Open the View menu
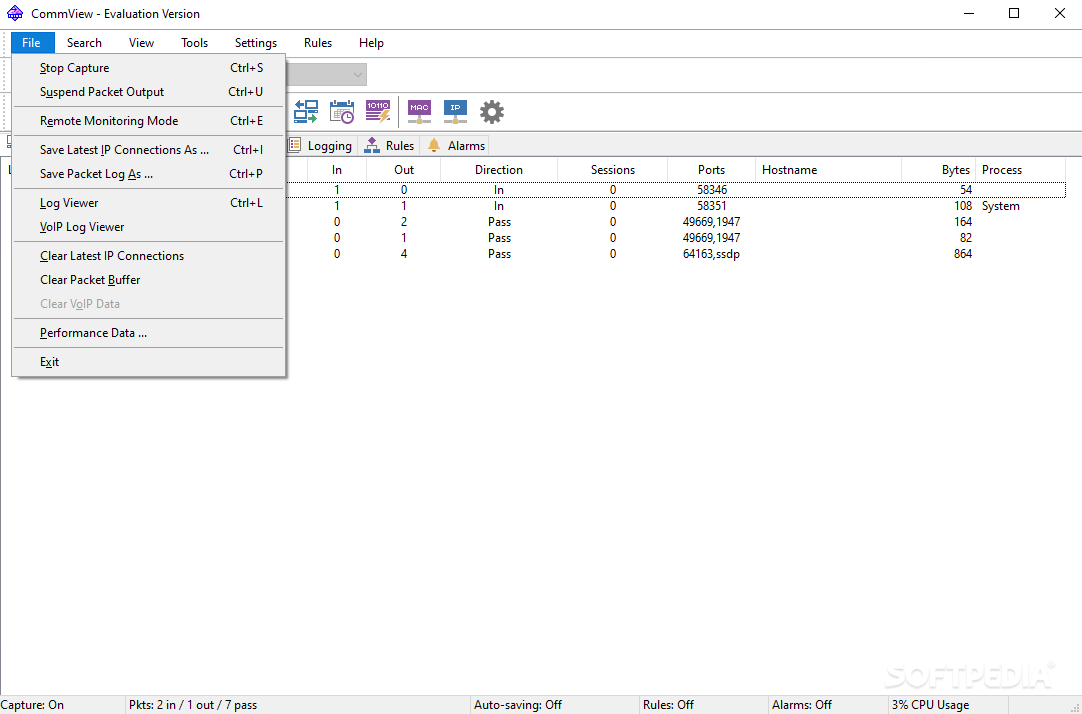The image size is (1082, 714). click(141, 43)
